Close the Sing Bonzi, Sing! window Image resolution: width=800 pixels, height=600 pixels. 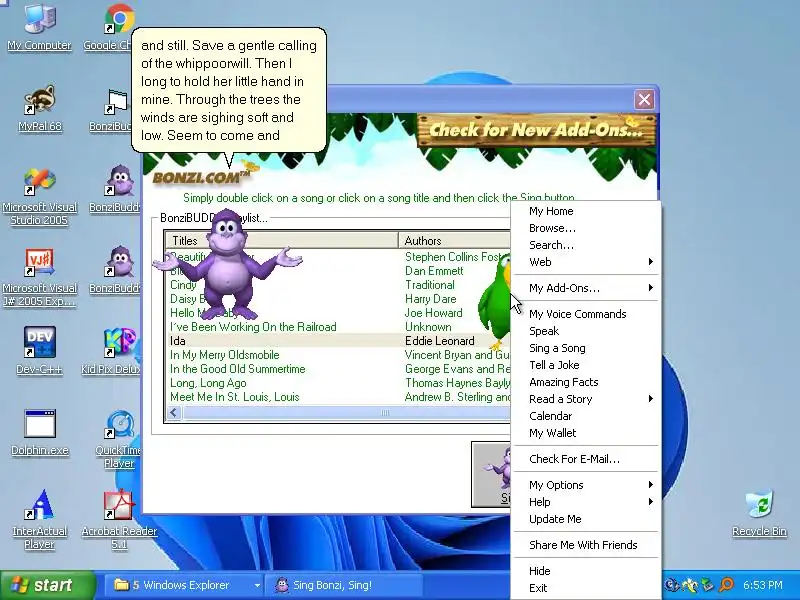click(x=644, y=99)
